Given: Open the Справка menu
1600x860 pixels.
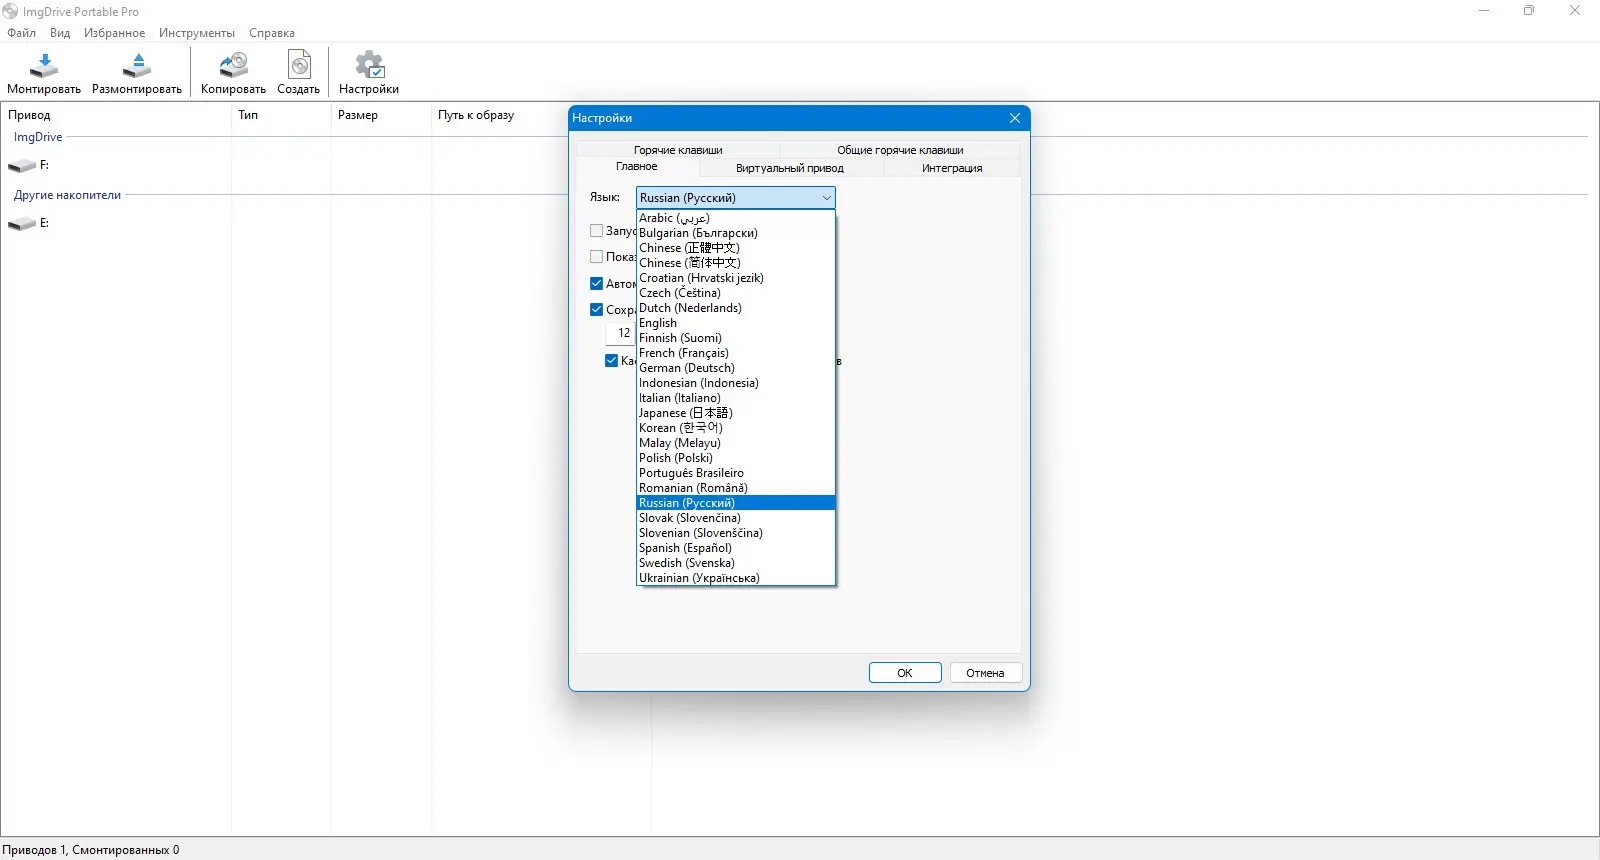Looking at the screenshot, I should coord(272,33).
